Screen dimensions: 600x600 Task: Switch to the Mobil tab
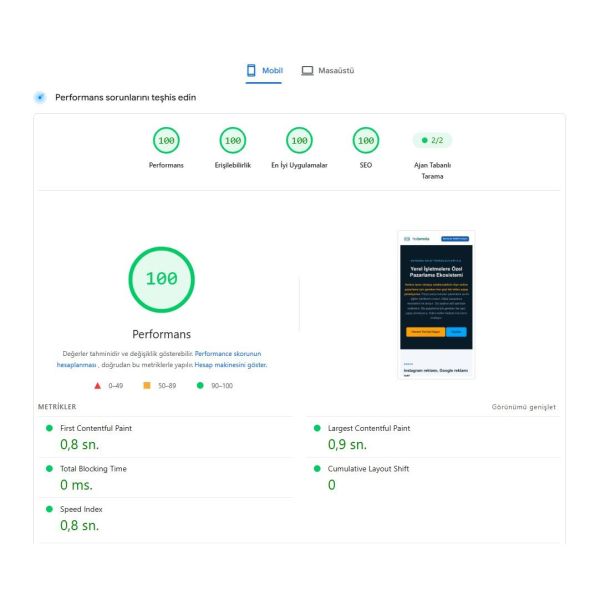[264, 71]
